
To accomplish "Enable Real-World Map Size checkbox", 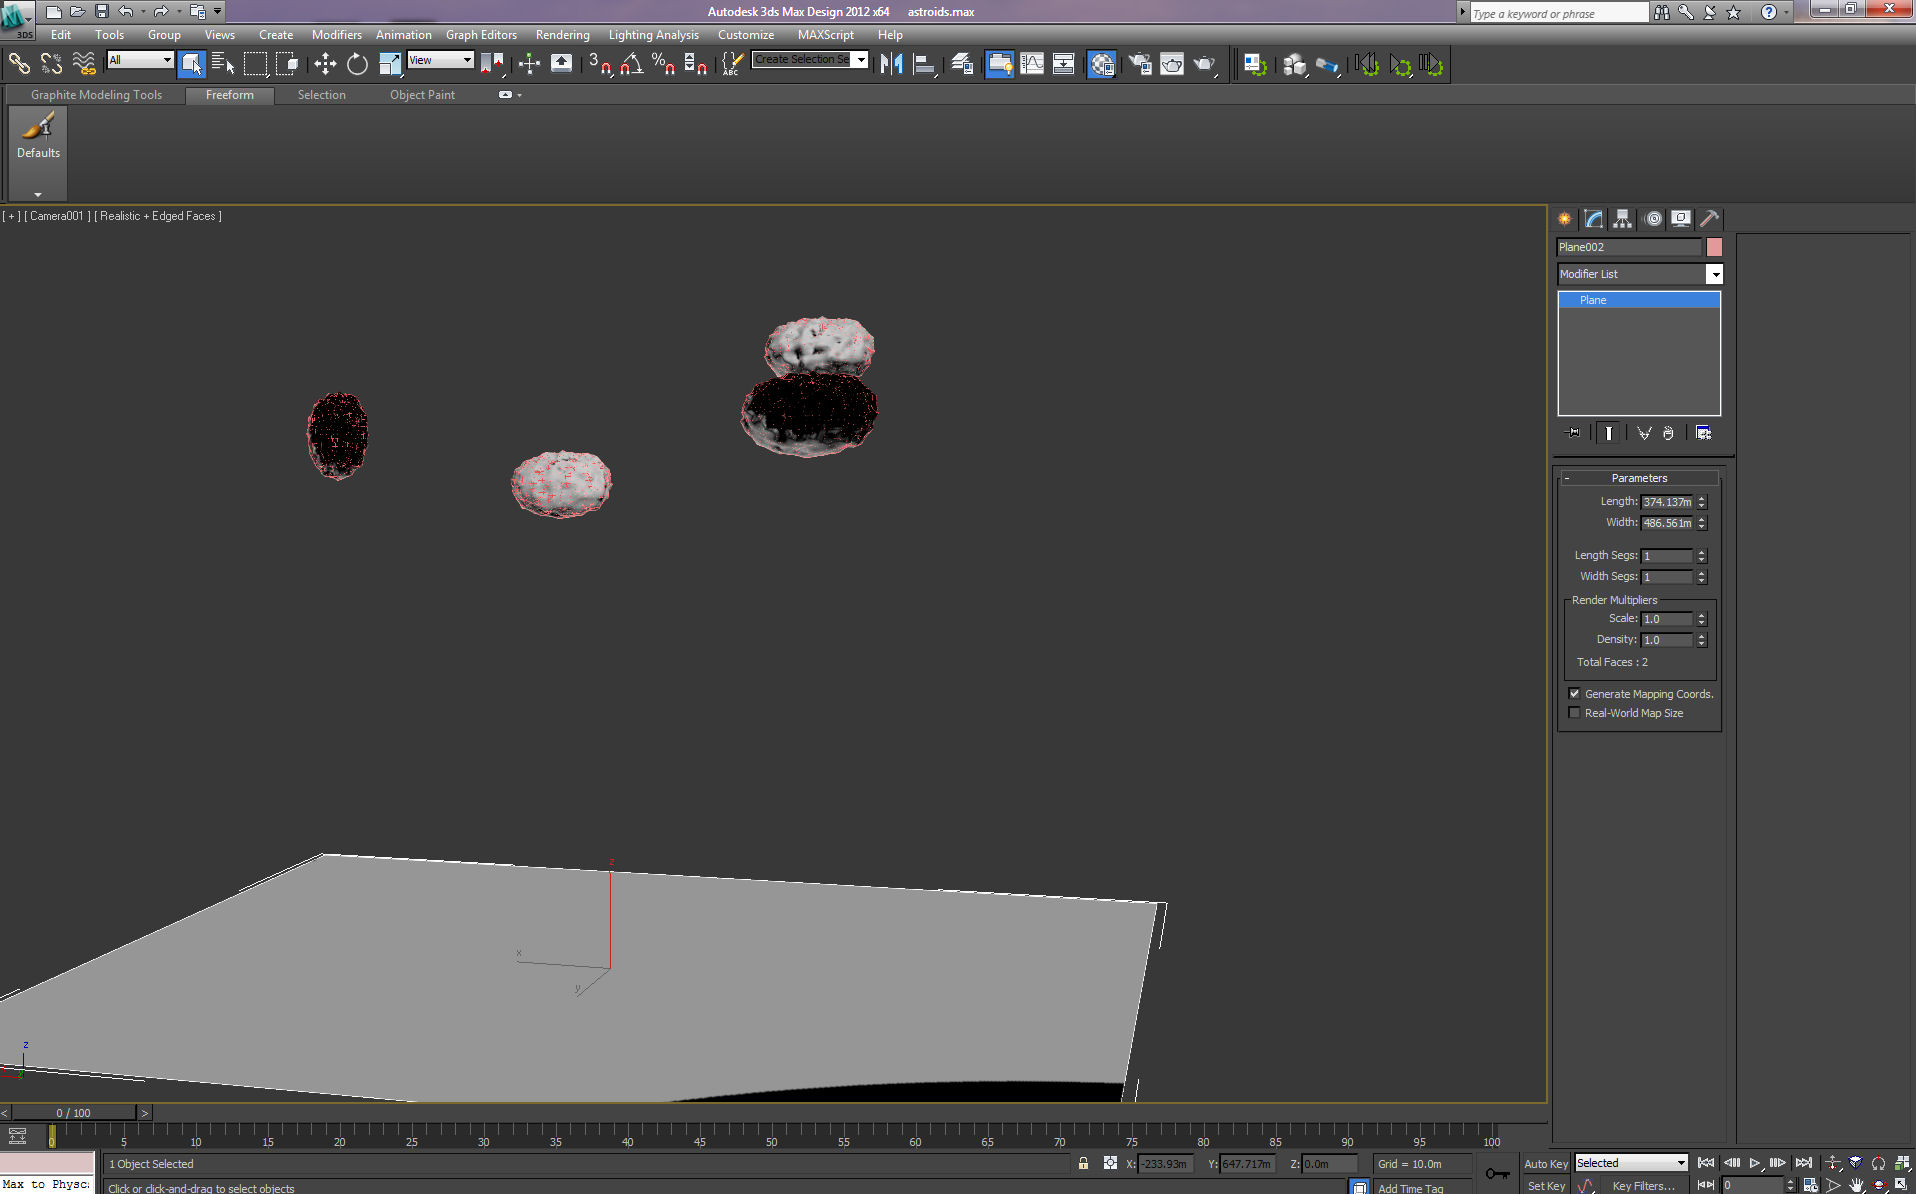I will [x=1575, y=713].
